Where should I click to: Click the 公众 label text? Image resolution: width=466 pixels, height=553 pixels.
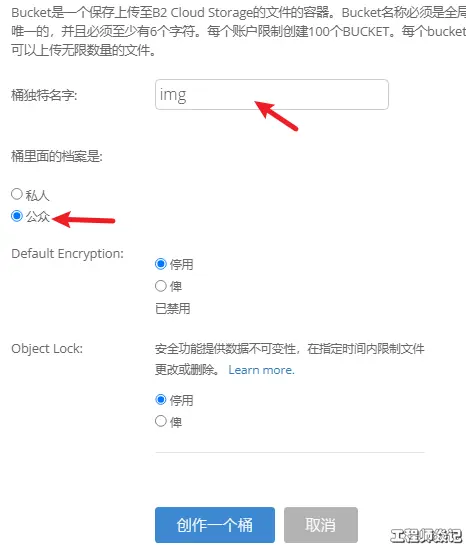[x=37, y=217]
